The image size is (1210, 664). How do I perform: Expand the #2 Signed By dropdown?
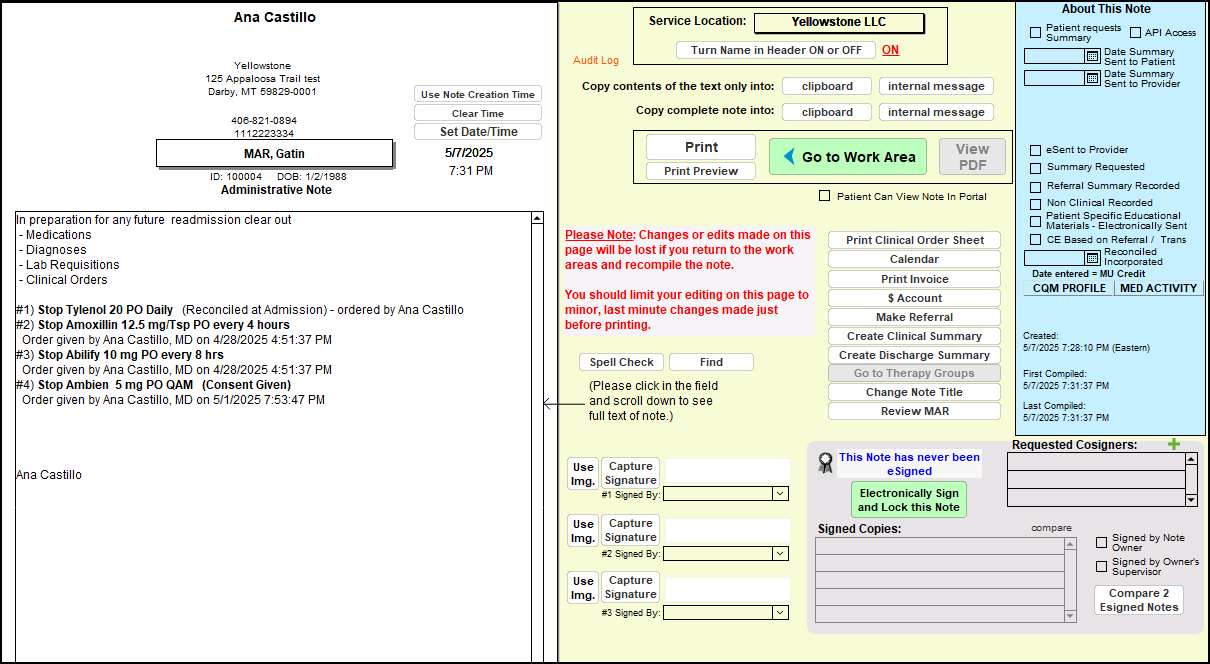(x=780, y=553)
